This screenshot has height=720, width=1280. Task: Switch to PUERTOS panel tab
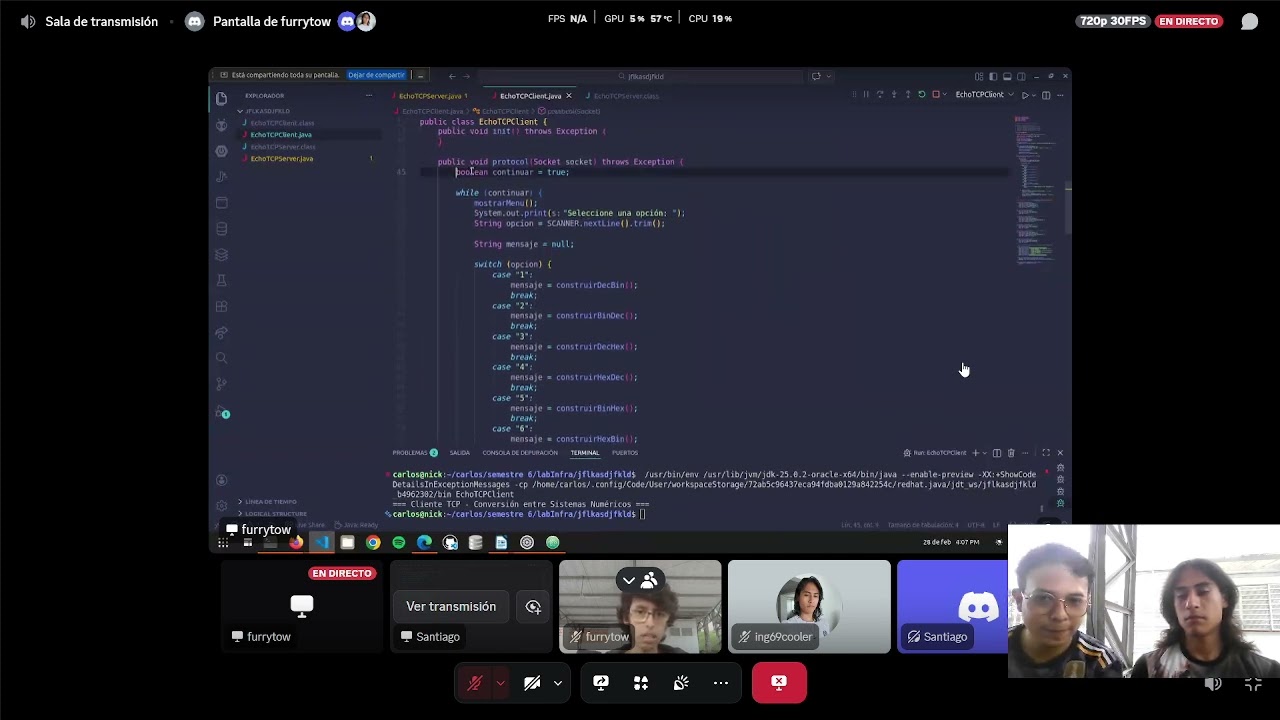coord(625,453)
